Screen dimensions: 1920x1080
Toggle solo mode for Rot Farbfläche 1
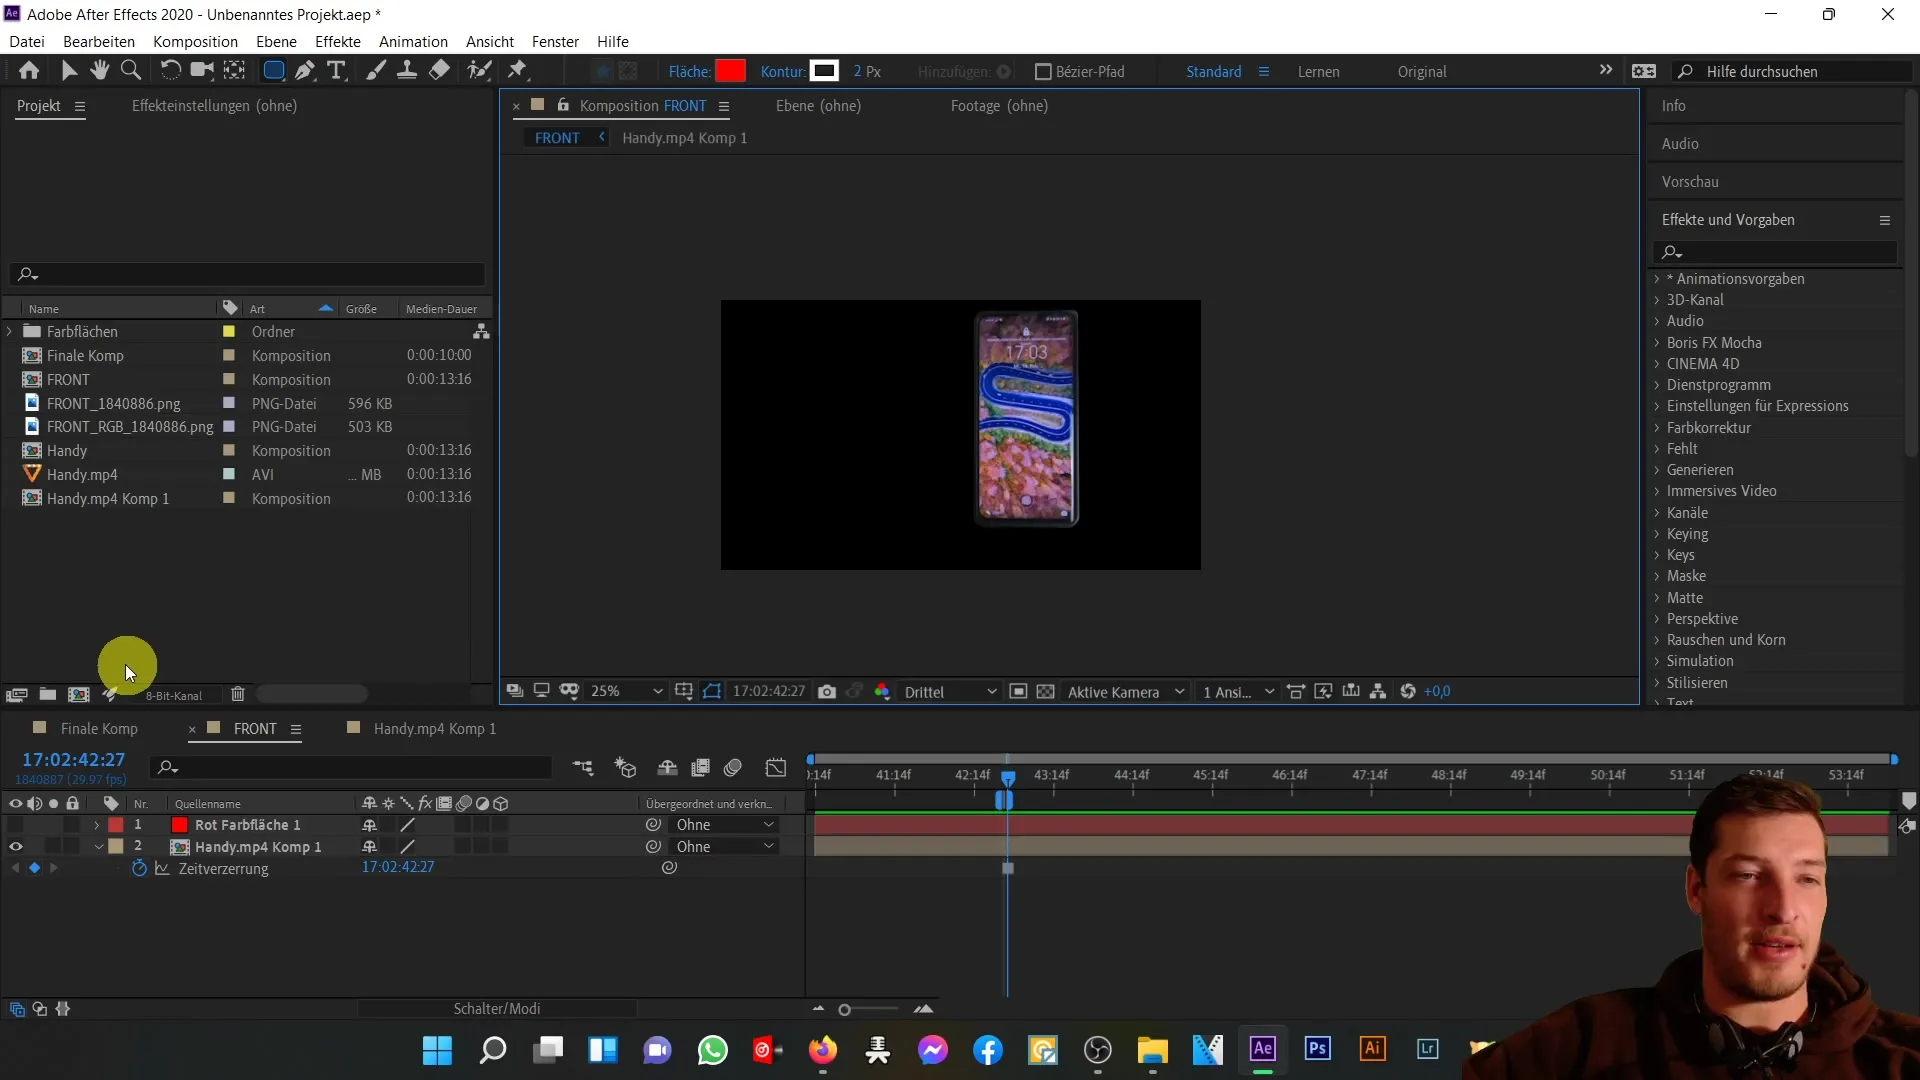pyautogui.click(x=53, y=824)
